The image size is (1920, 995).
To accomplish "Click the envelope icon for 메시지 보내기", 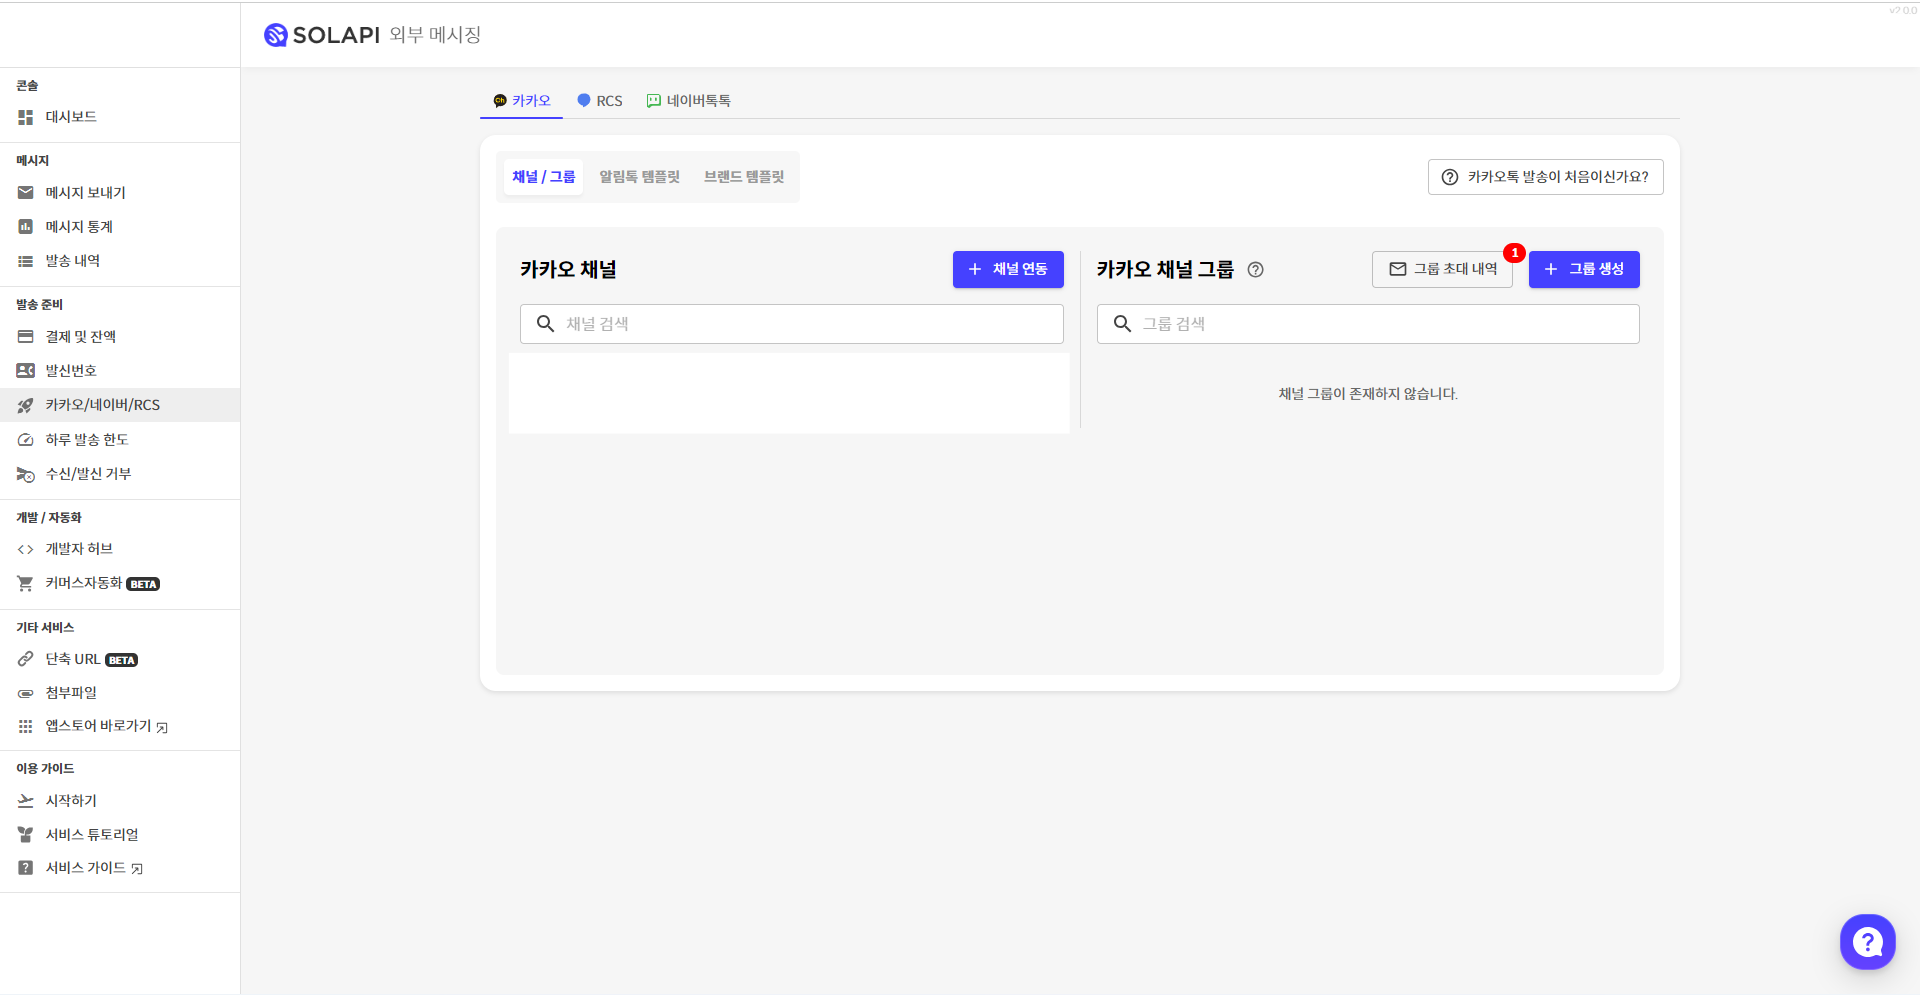I will pyautogui.click(x=26, y=192).
